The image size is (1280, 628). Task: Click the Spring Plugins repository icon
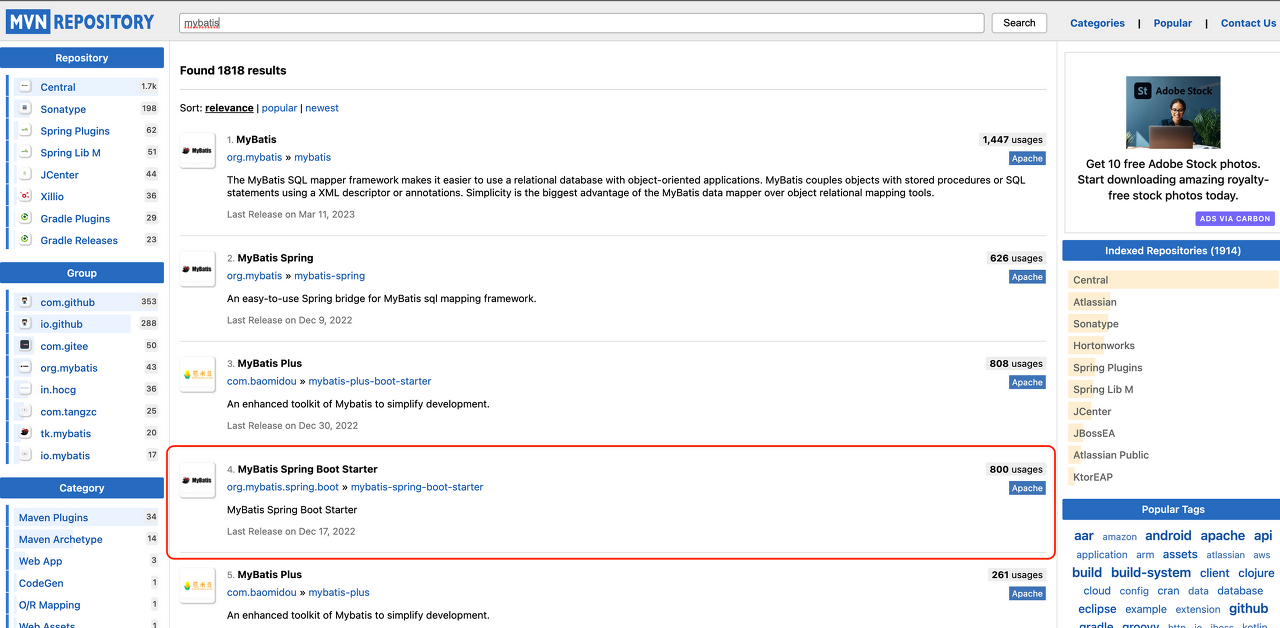(x=25, y=131)
